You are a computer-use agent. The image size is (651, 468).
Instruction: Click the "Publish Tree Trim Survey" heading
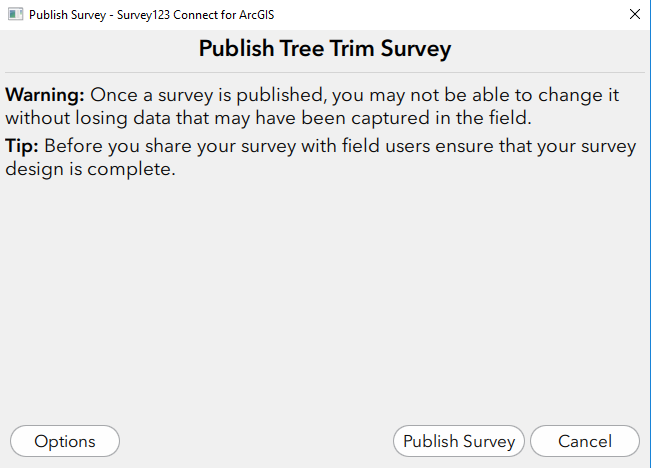[x=325, y=49]
